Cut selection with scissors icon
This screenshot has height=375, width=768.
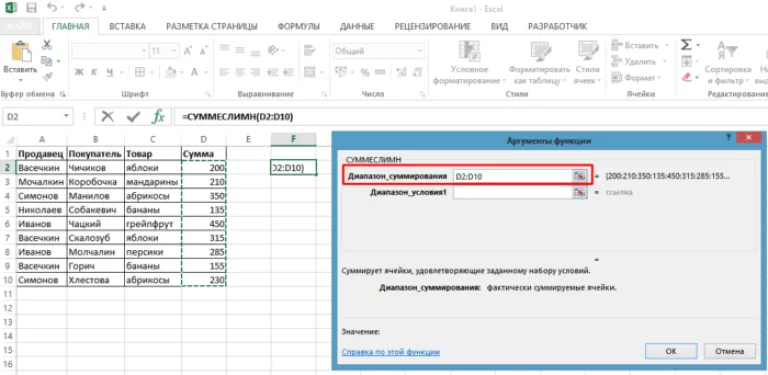click(x=47, y=45)
